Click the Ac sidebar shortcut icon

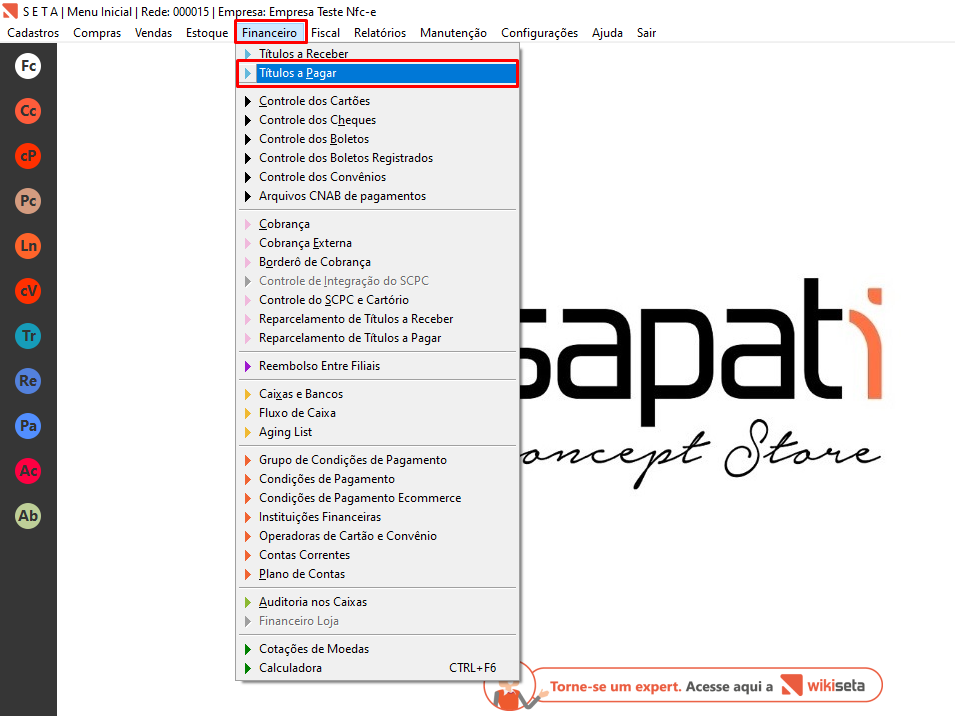coord(28,471)
